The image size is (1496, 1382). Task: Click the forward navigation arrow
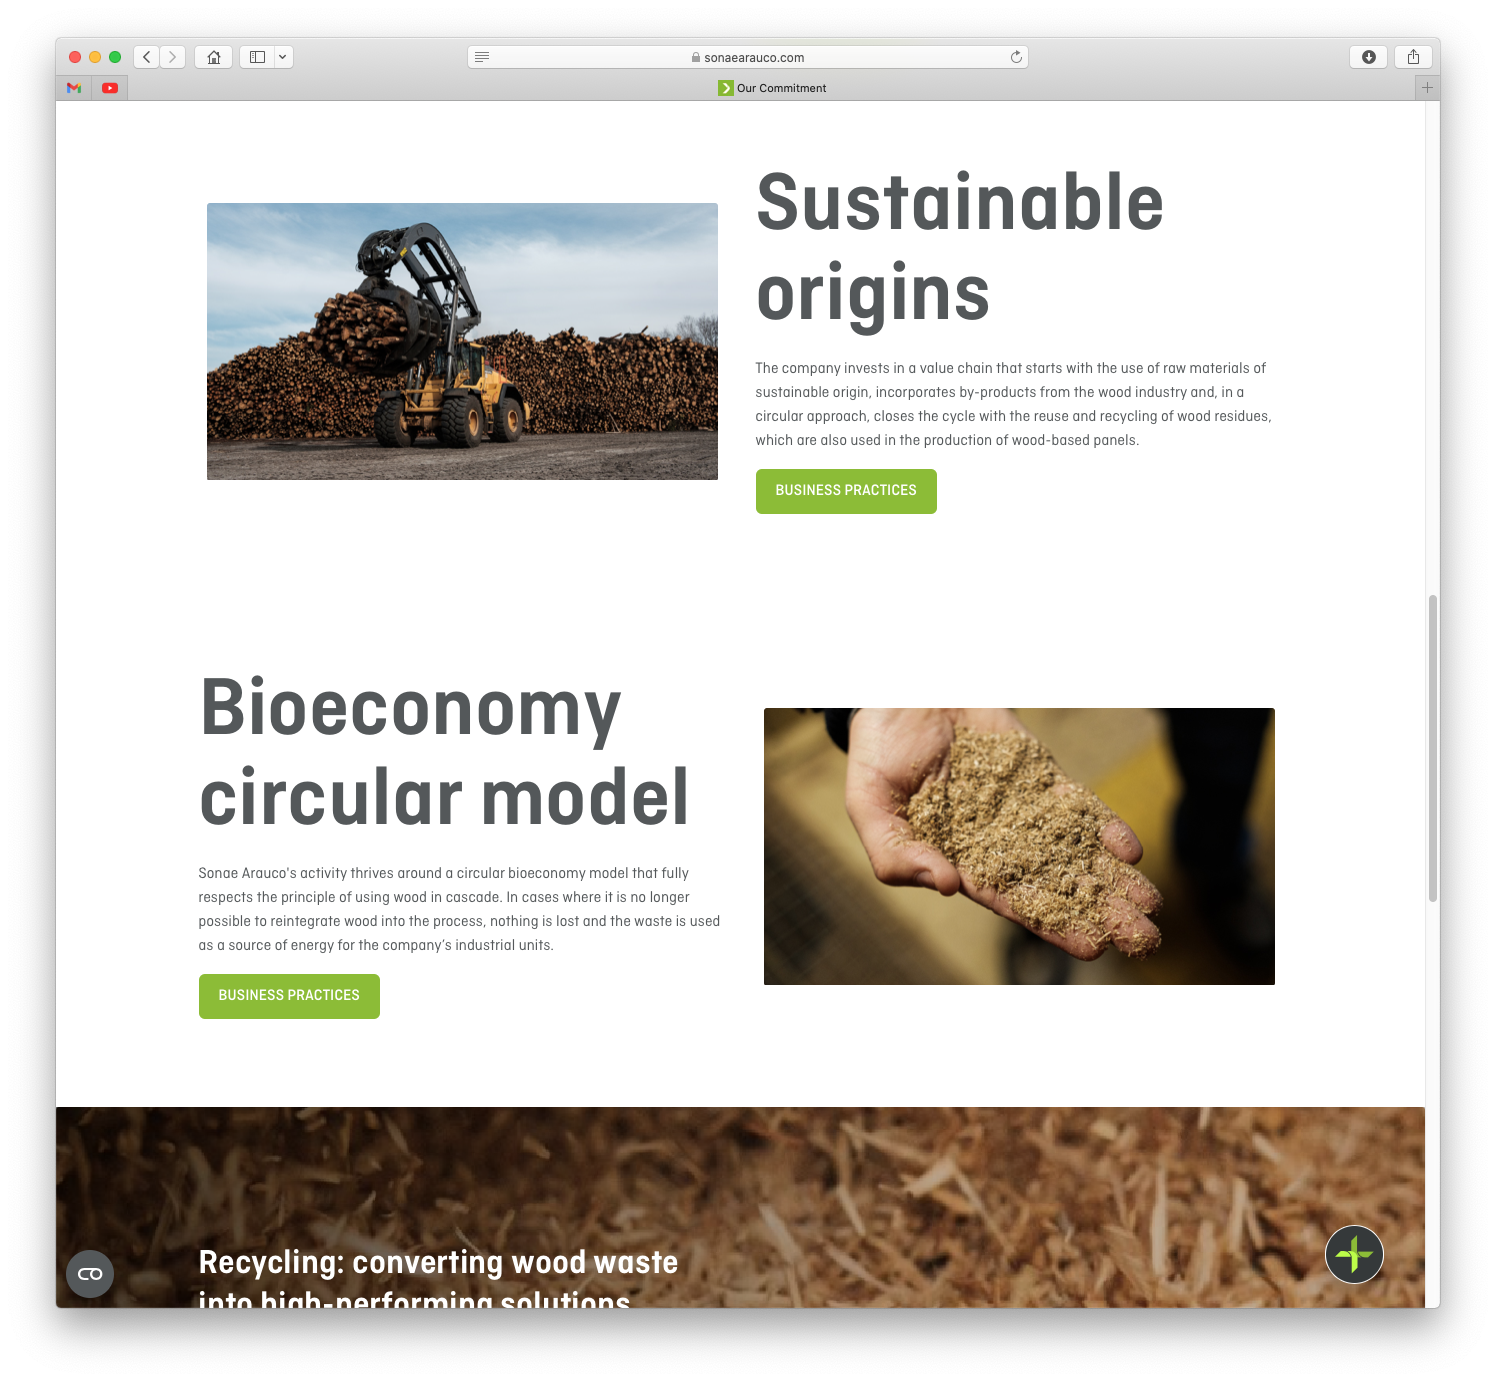click(173, 57)
